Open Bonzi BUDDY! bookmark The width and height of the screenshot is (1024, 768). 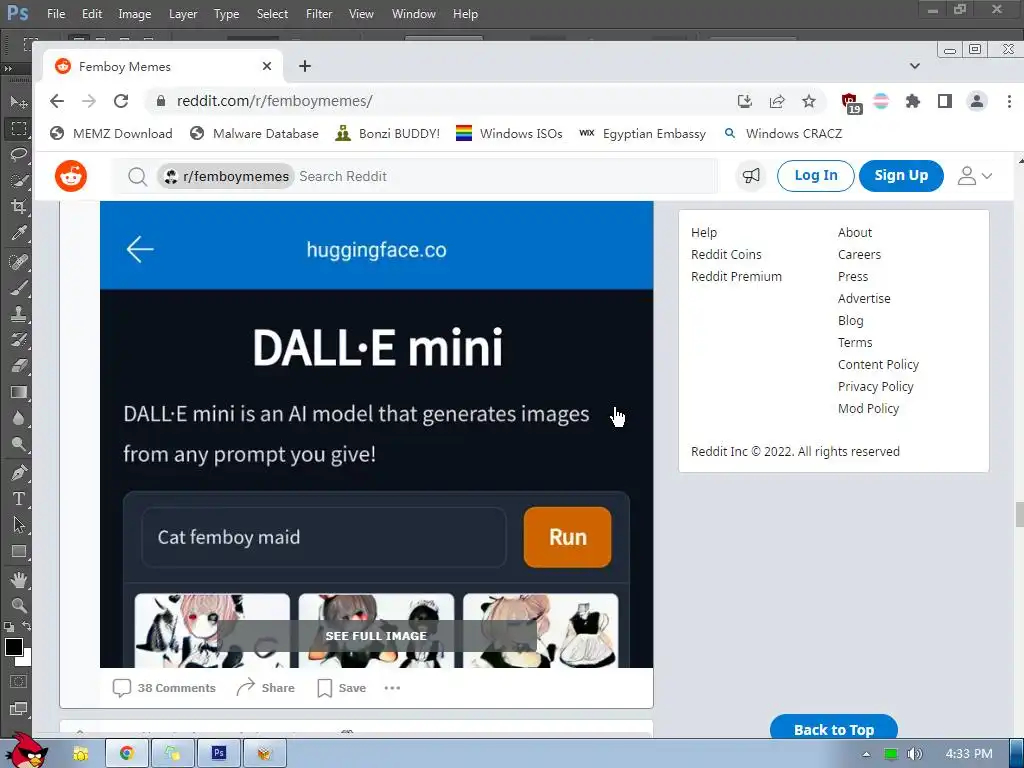388,133
